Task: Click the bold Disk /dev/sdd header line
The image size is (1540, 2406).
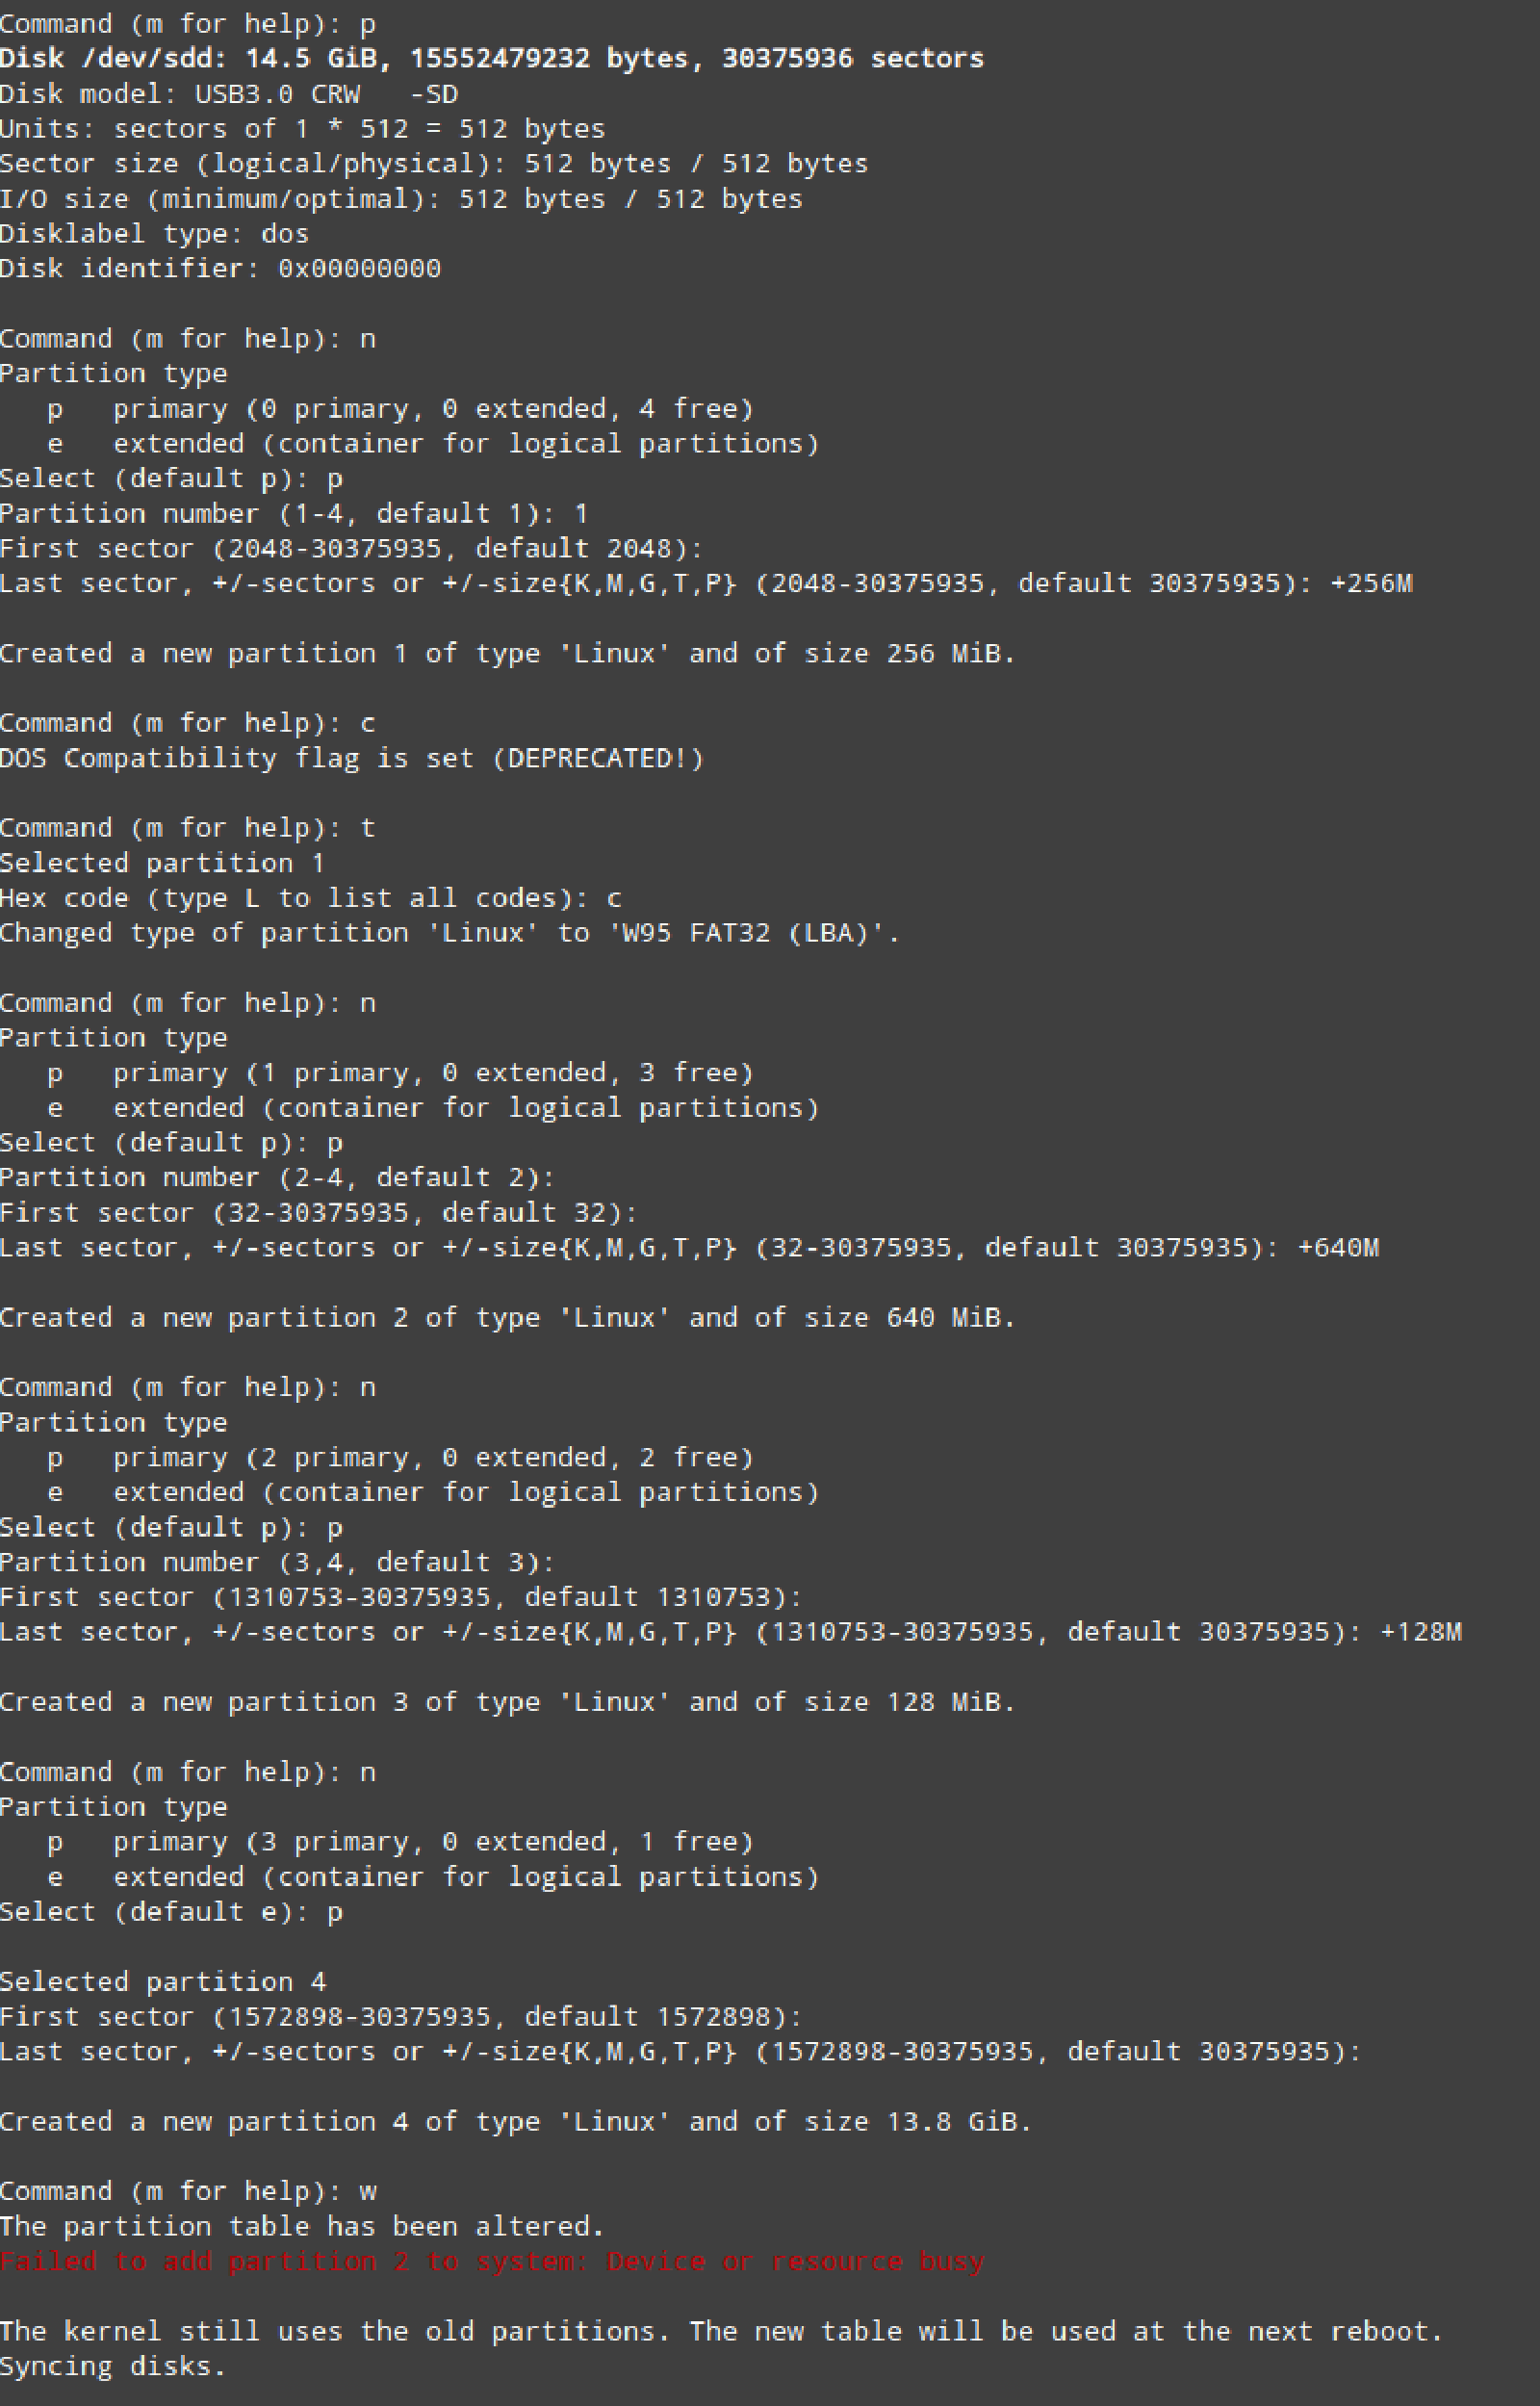Action: (491, 58)
